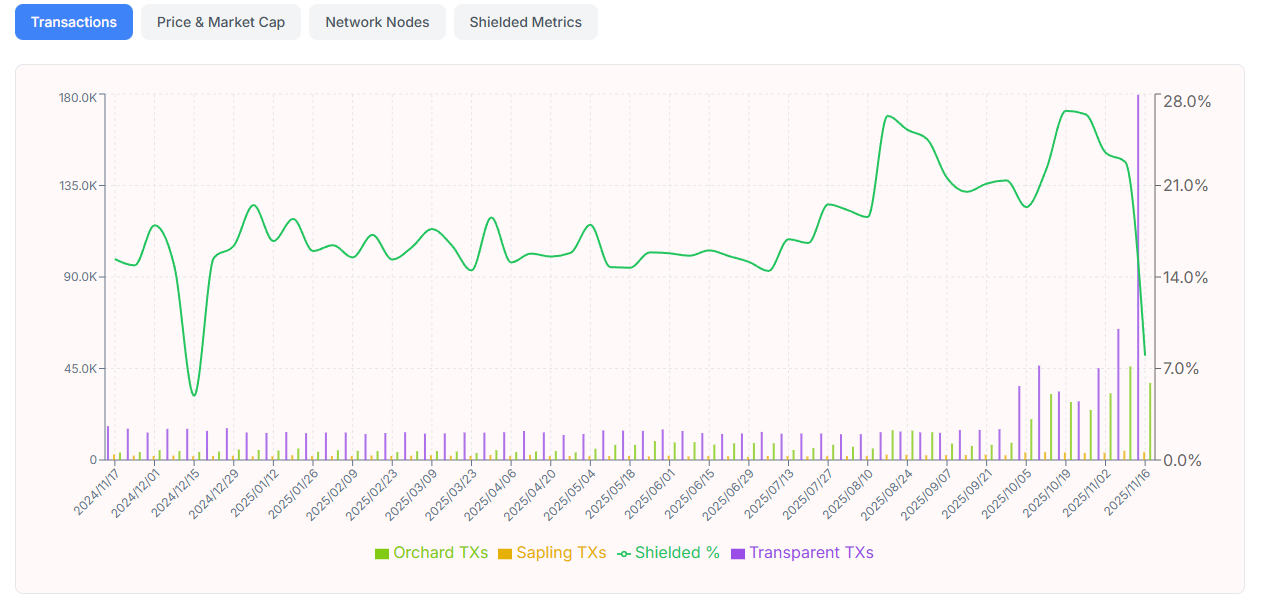Click the 2025/11/16 x-axis date label

(x=1125, y=493)
